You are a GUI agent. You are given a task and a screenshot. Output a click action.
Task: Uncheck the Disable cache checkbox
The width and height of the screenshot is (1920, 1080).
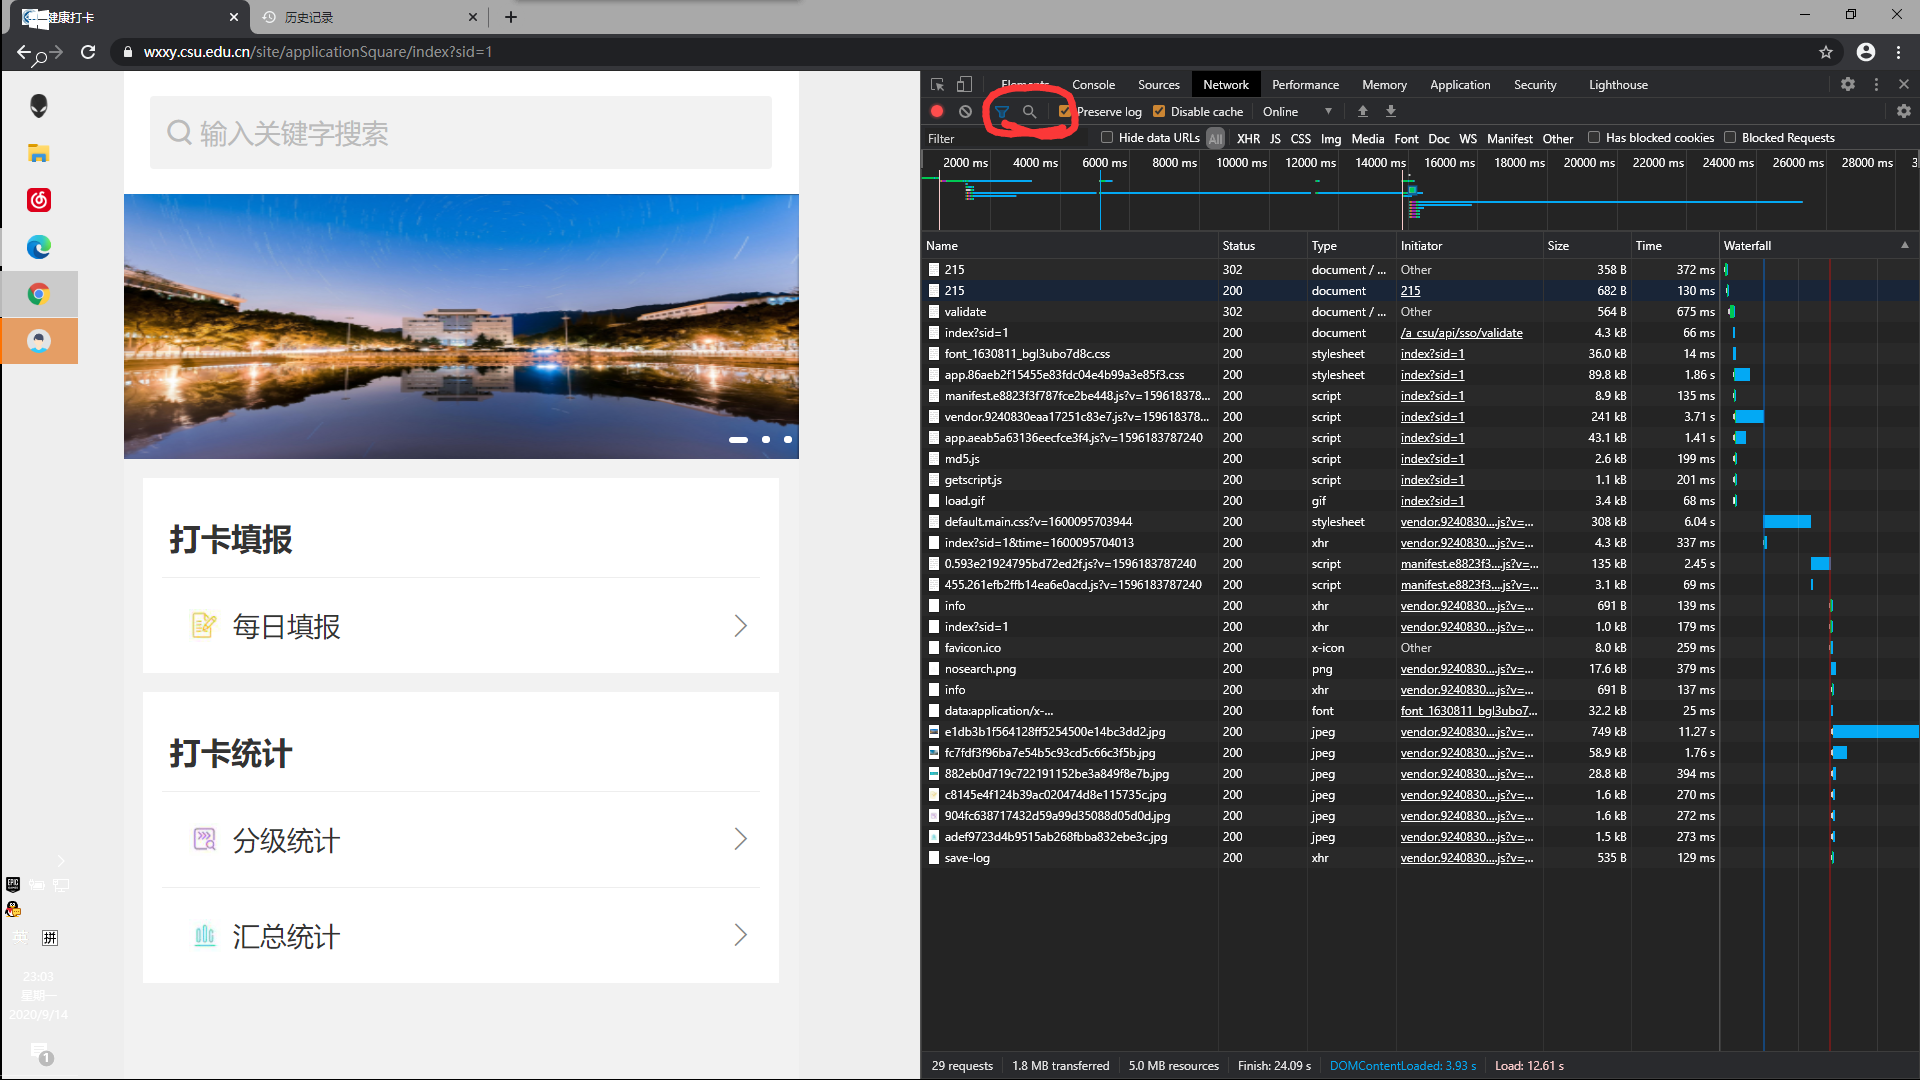point(1159,112)
